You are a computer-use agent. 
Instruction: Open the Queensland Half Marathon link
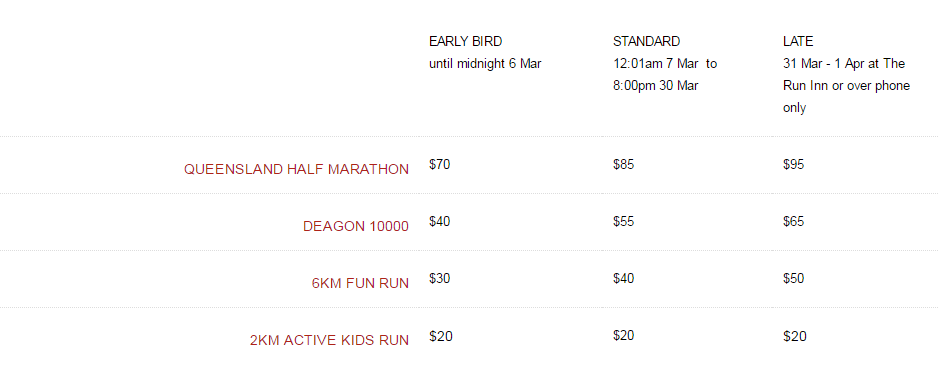pos(296,169)
